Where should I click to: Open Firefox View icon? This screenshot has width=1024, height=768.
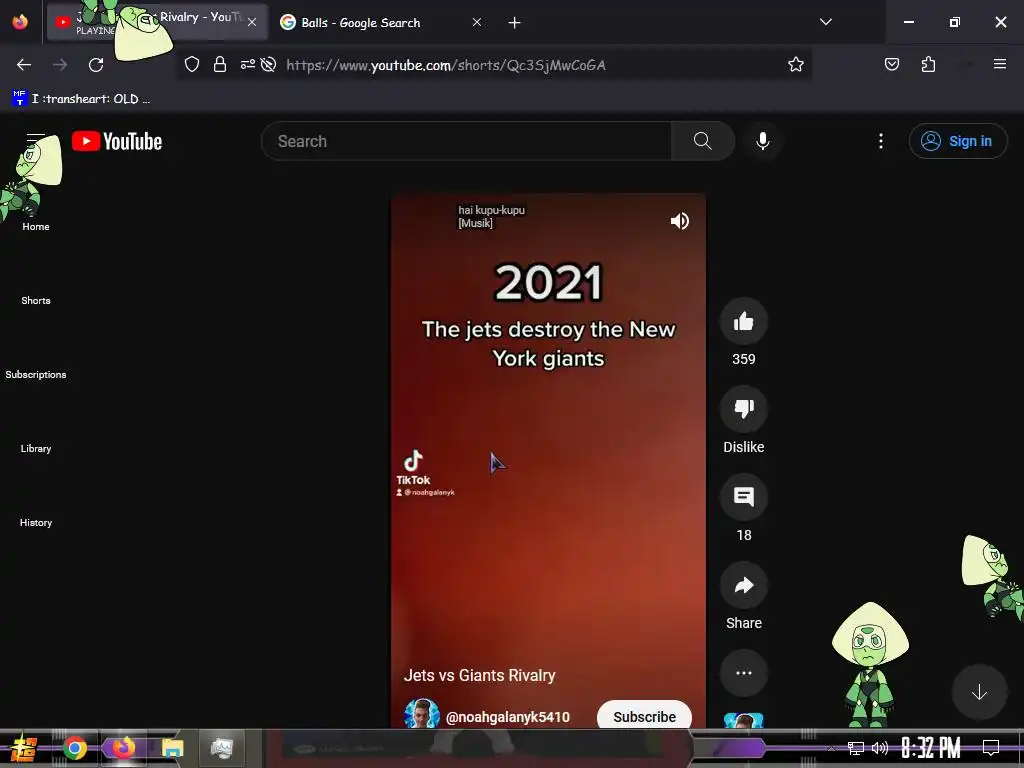tap(20, 22)
